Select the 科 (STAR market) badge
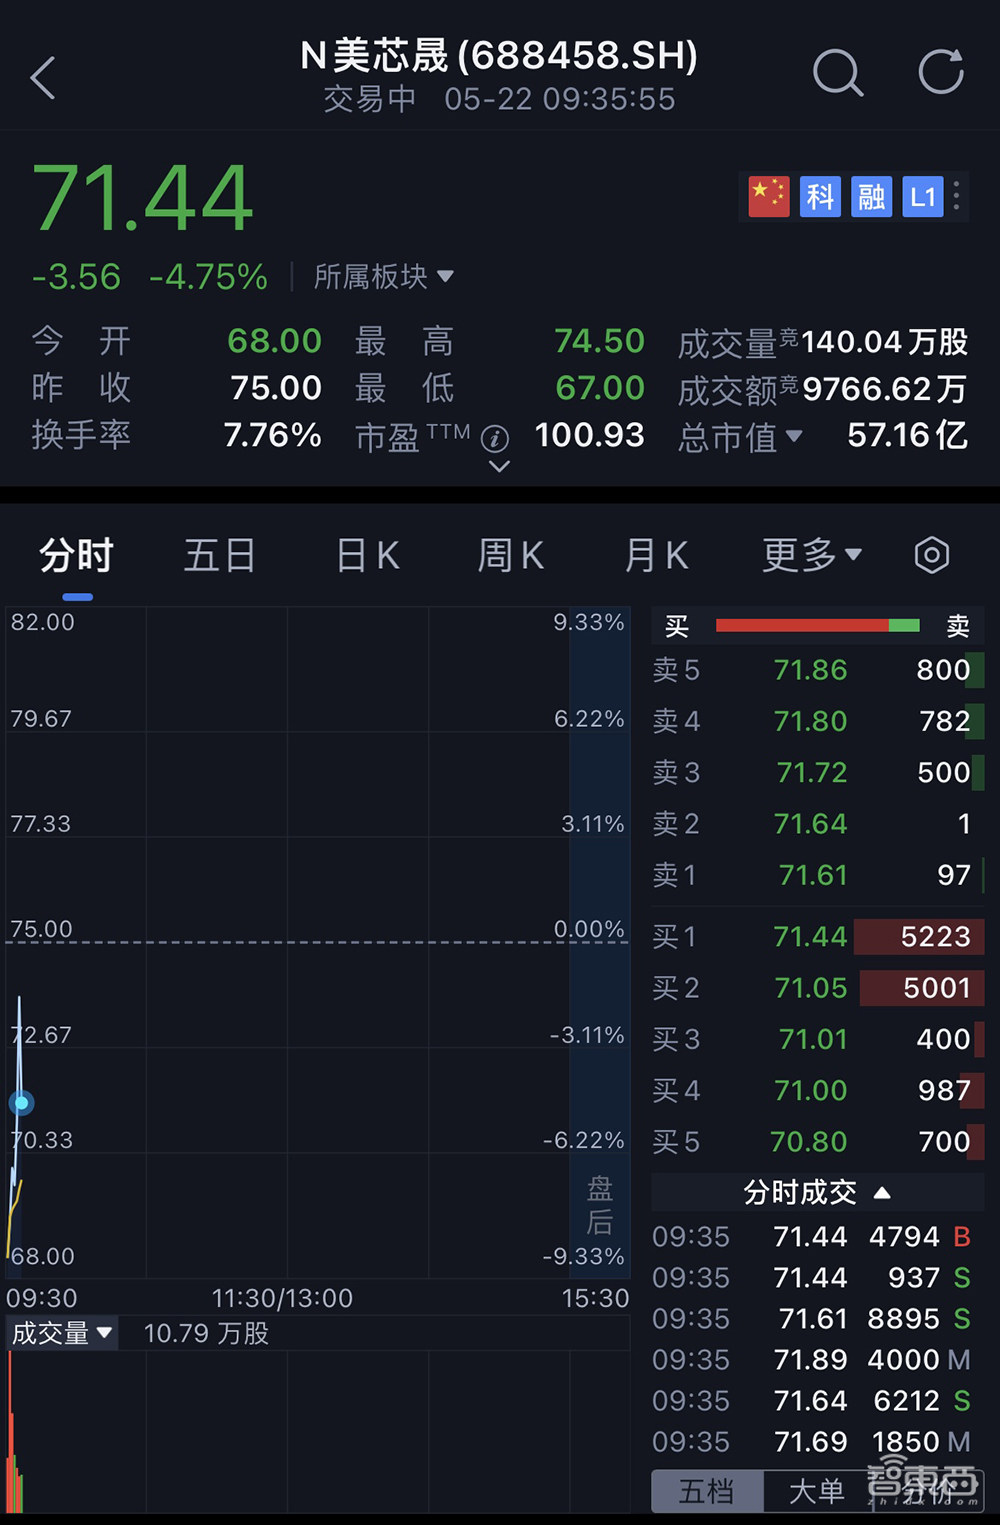This screenshot has width=1000, height=1525. tap(820, 196)
